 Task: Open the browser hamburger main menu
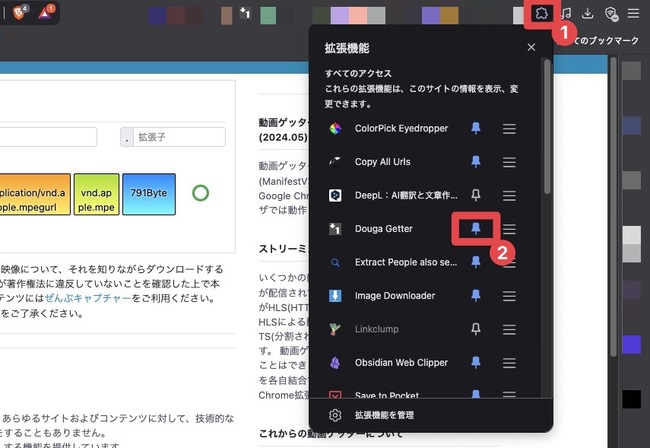point(633,14)
